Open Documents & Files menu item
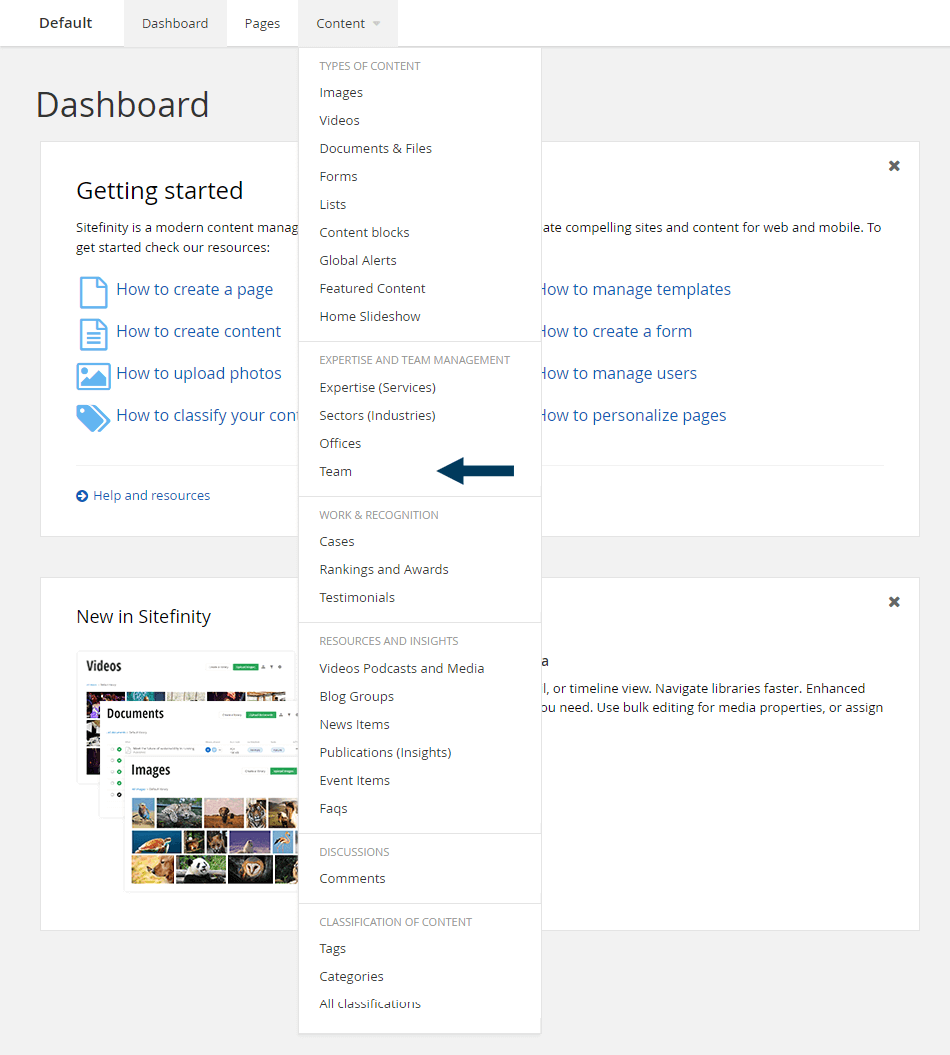This screenshot has width=950, height=1055. point(375,149)
